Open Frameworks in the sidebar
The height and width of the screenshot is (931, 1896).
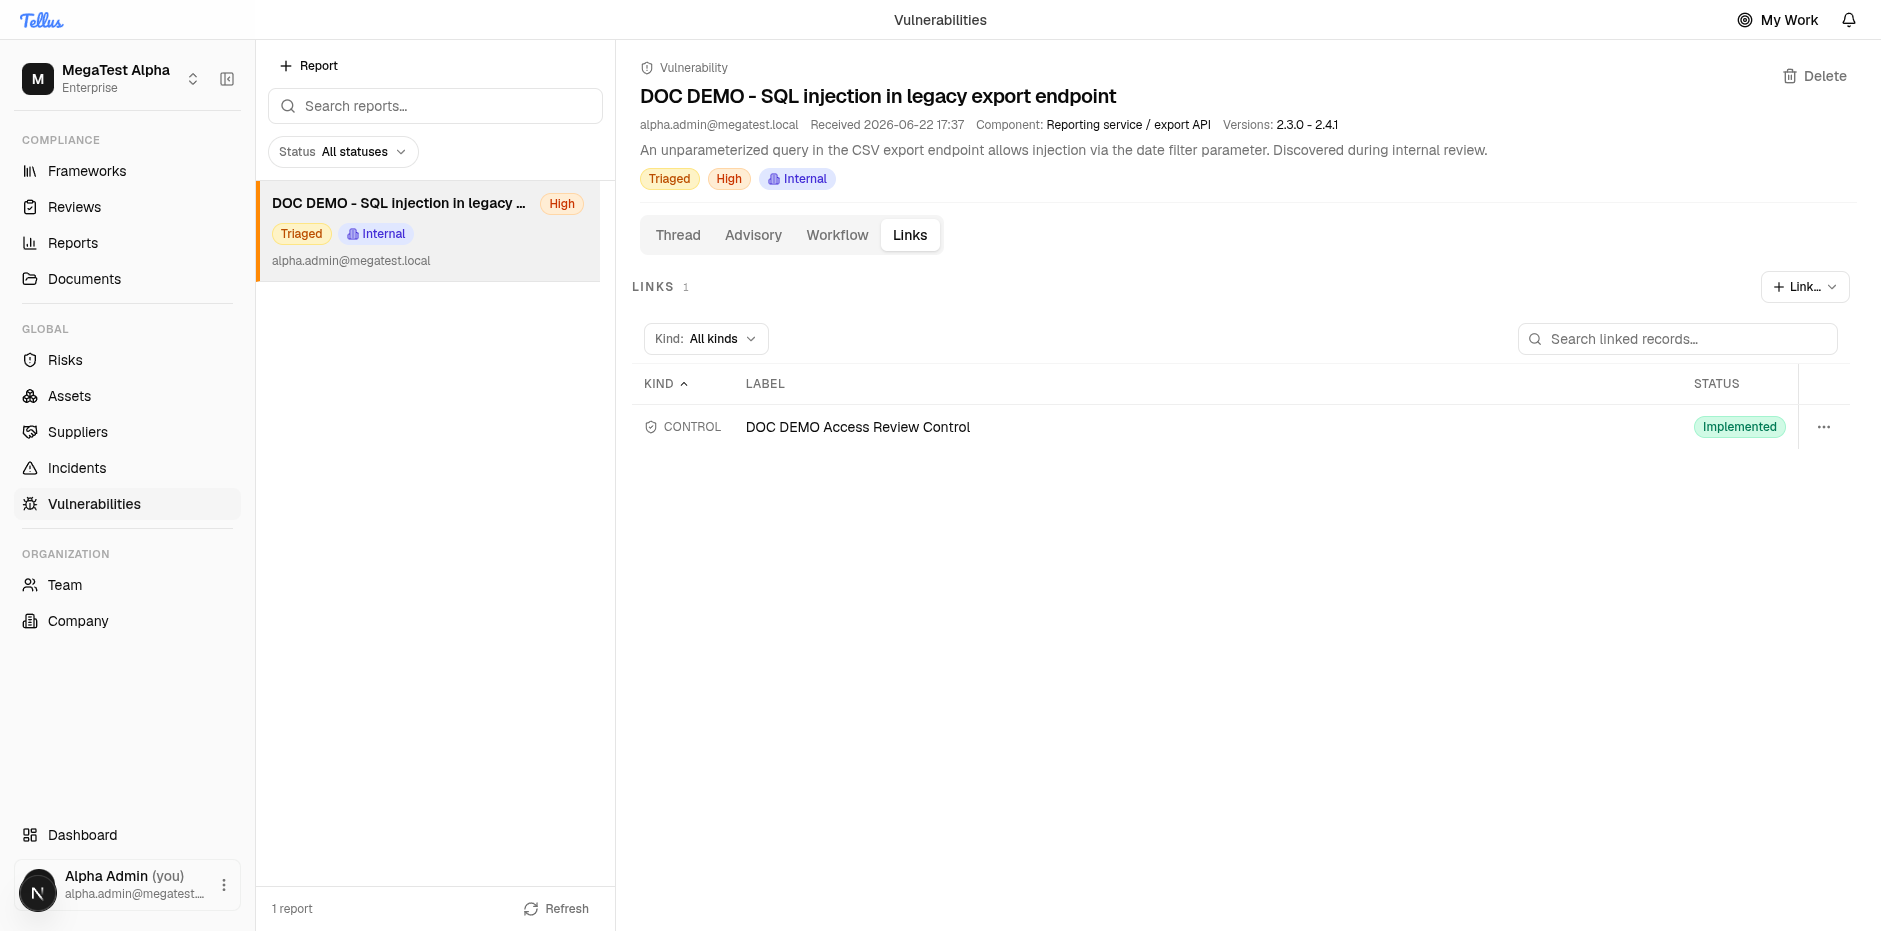click(127, 171)
